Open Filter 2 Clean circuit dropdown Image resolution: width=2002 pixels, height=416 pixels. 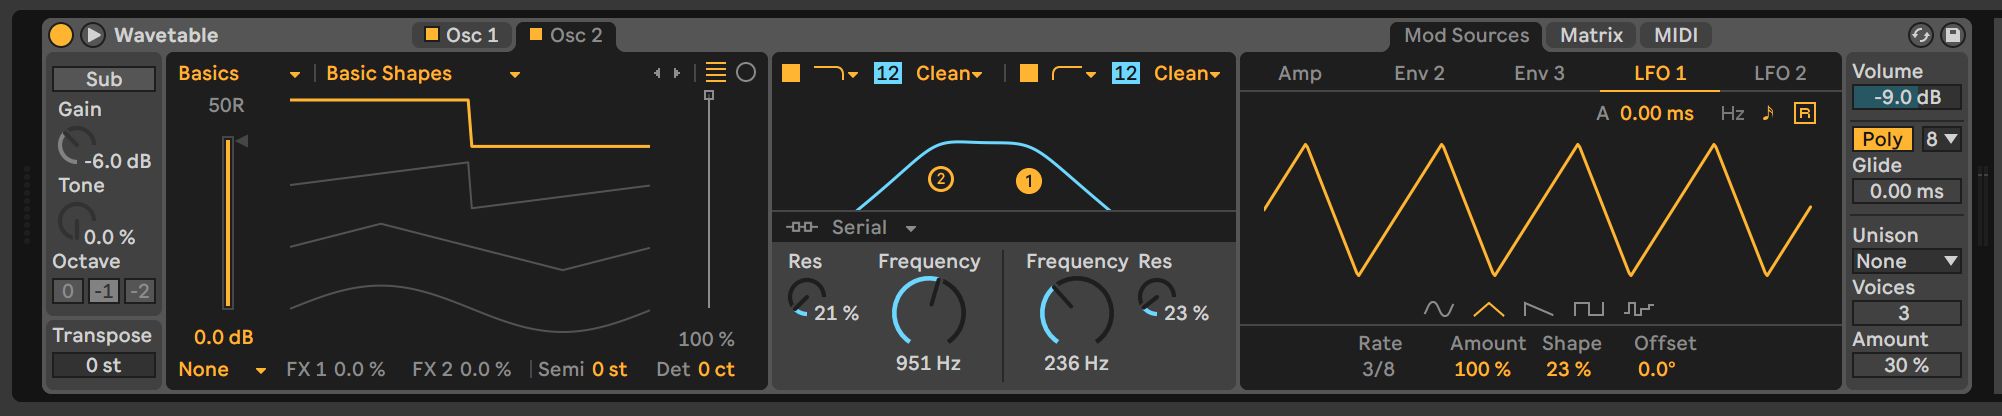point(1187,73)
